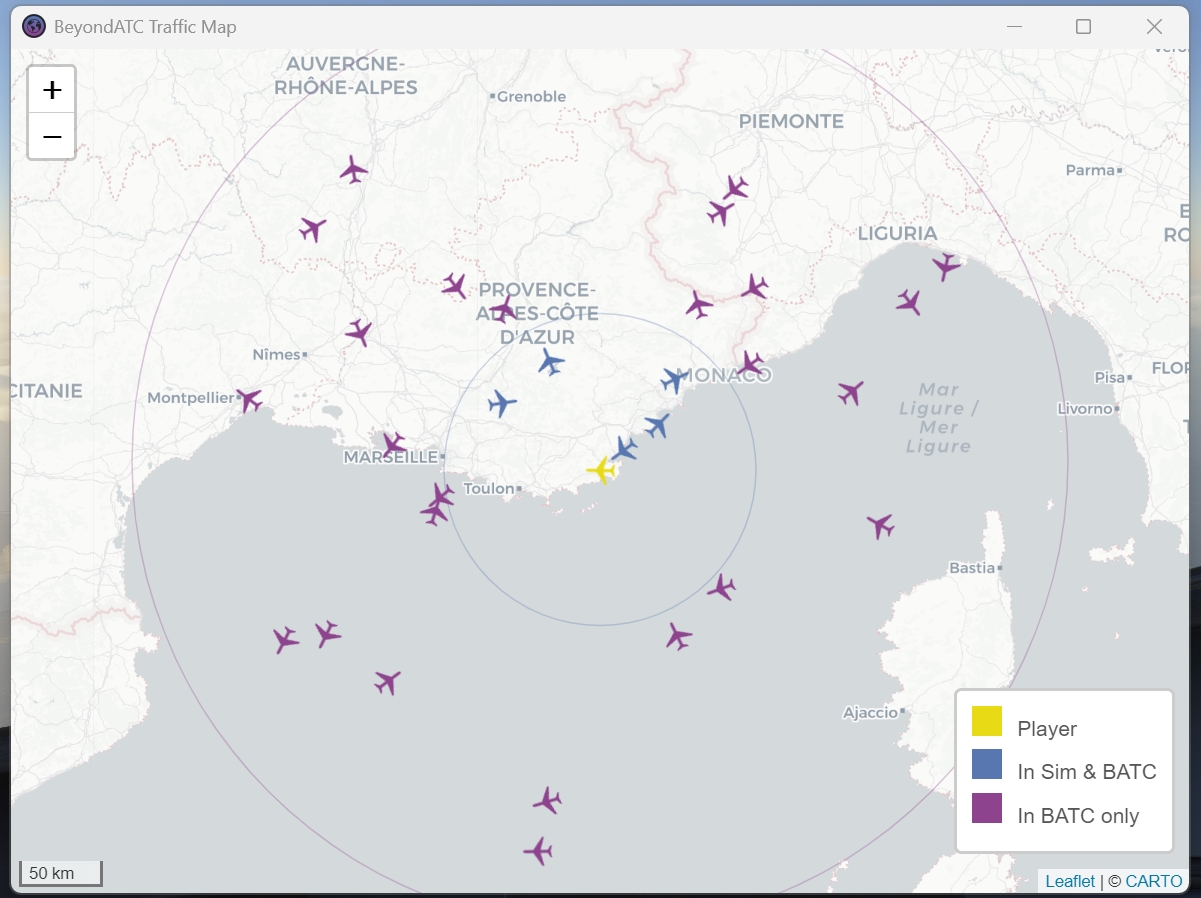Screen dimensions: 1201x898
Task: Zoom out the map with minus button
Action: (52, 136)
